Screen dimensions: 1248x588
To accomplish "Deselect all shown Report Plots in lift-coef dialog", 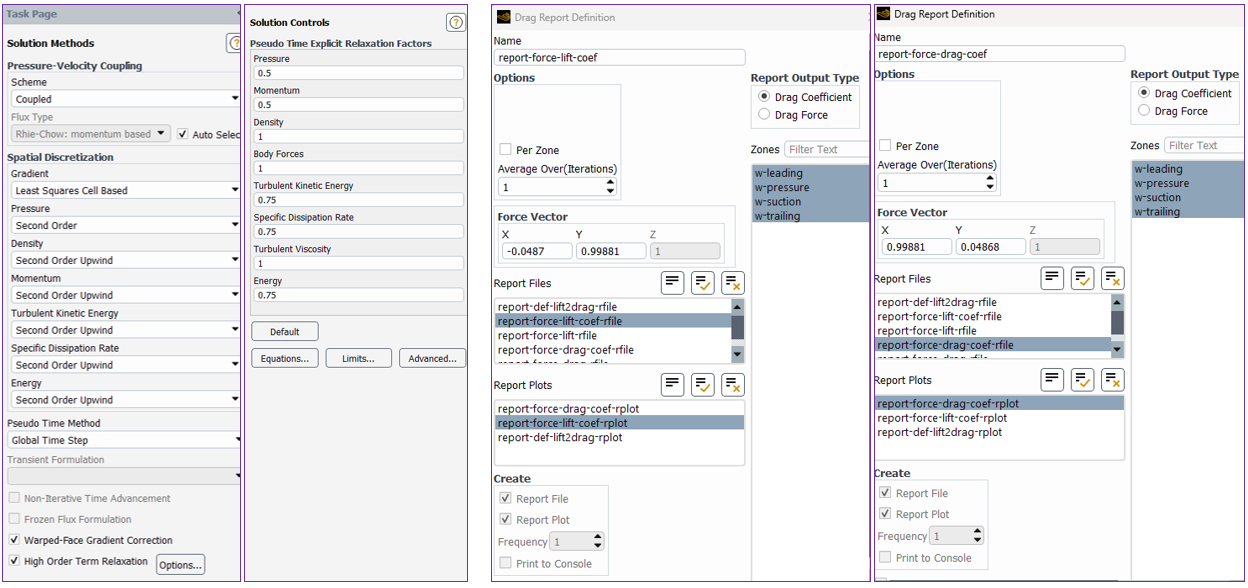I will [733, 385].
